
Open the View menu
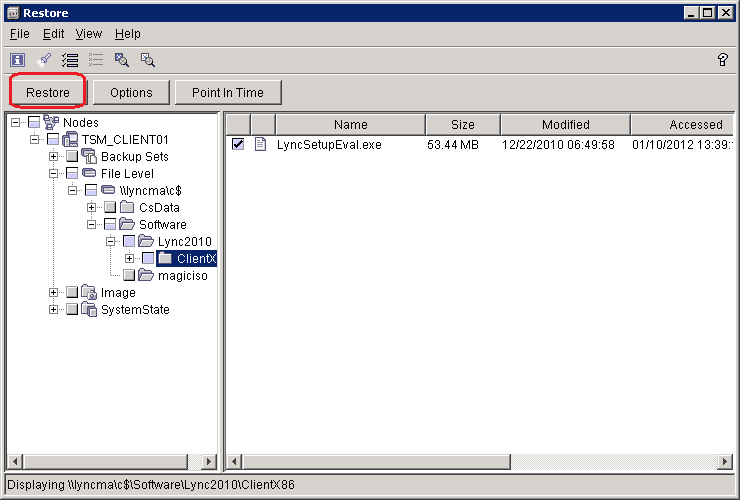(x=88, y=34)
